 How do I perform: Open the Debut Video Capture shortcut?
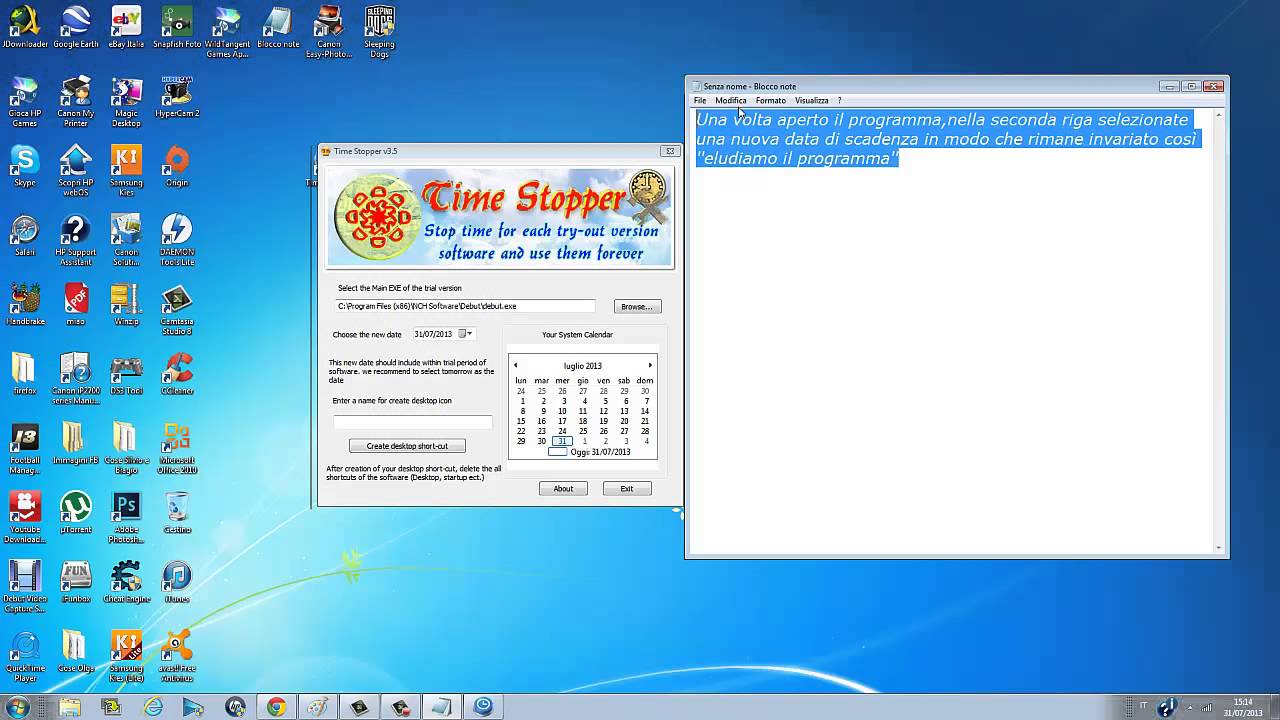(x=24, y=586)
